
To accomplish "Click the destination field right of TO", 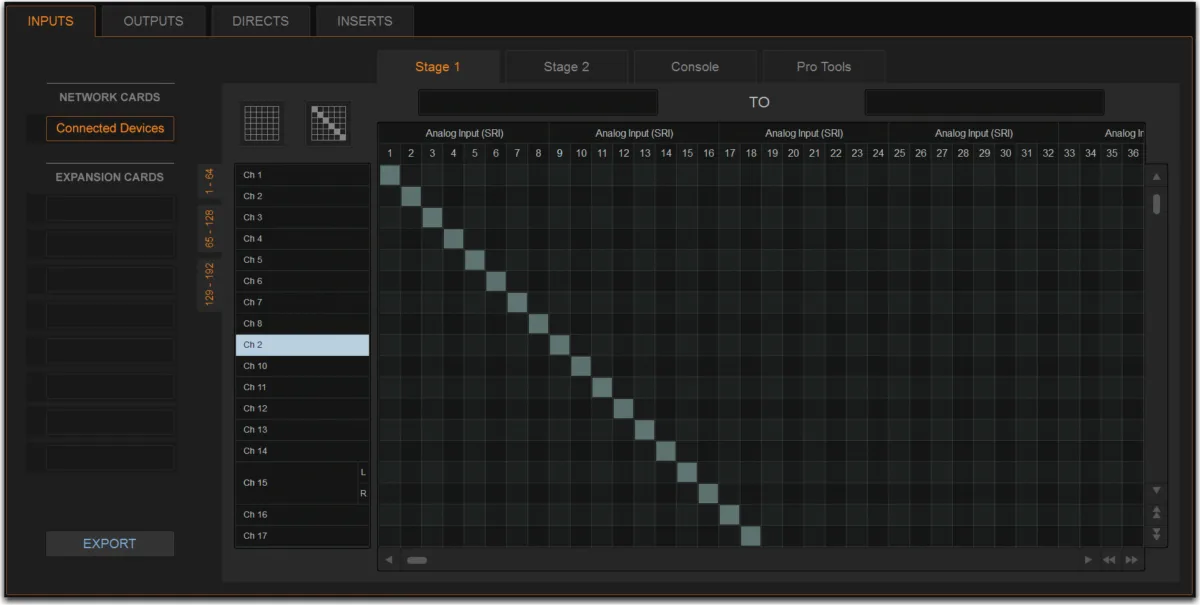I will pyautogui.click(x=984, y=102).
